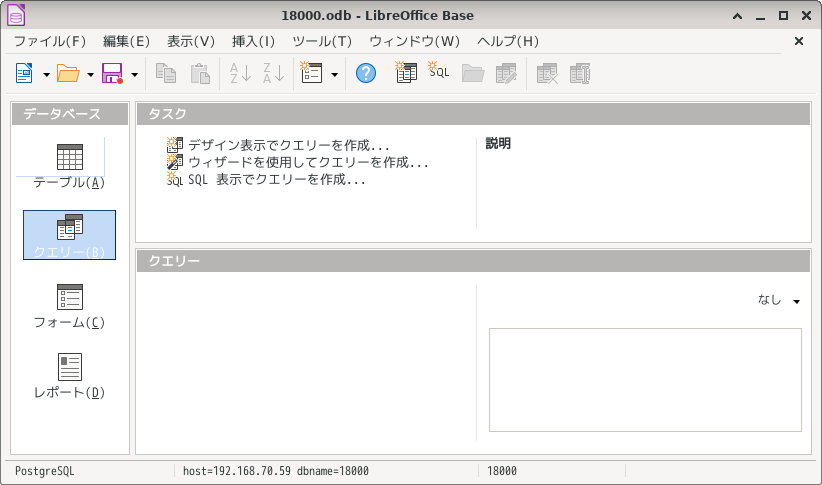Click the PostgreSQL status bar entry
The height and width of the screenshot is (485, 822).
[45, 471]
